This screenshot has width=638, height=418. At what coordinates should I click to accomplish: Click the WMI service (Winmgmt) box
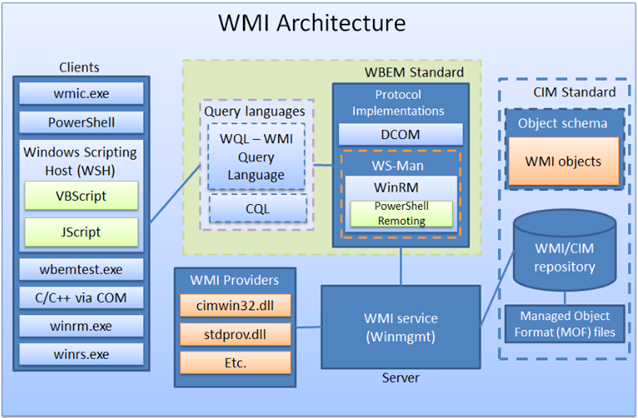(401, 327)
